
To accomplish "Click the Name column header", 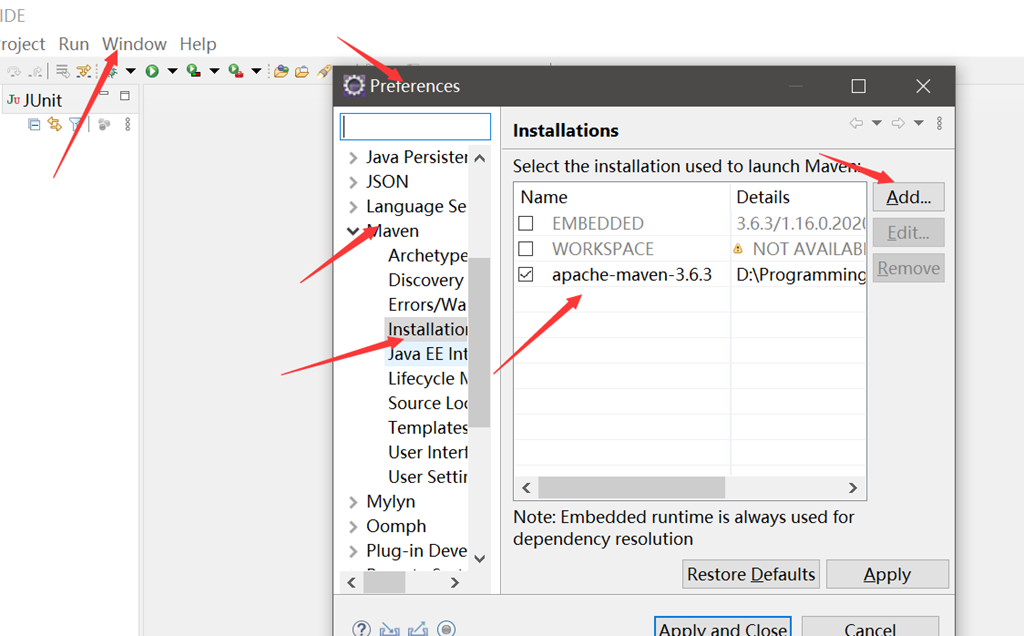I will (x=622, y=197).
